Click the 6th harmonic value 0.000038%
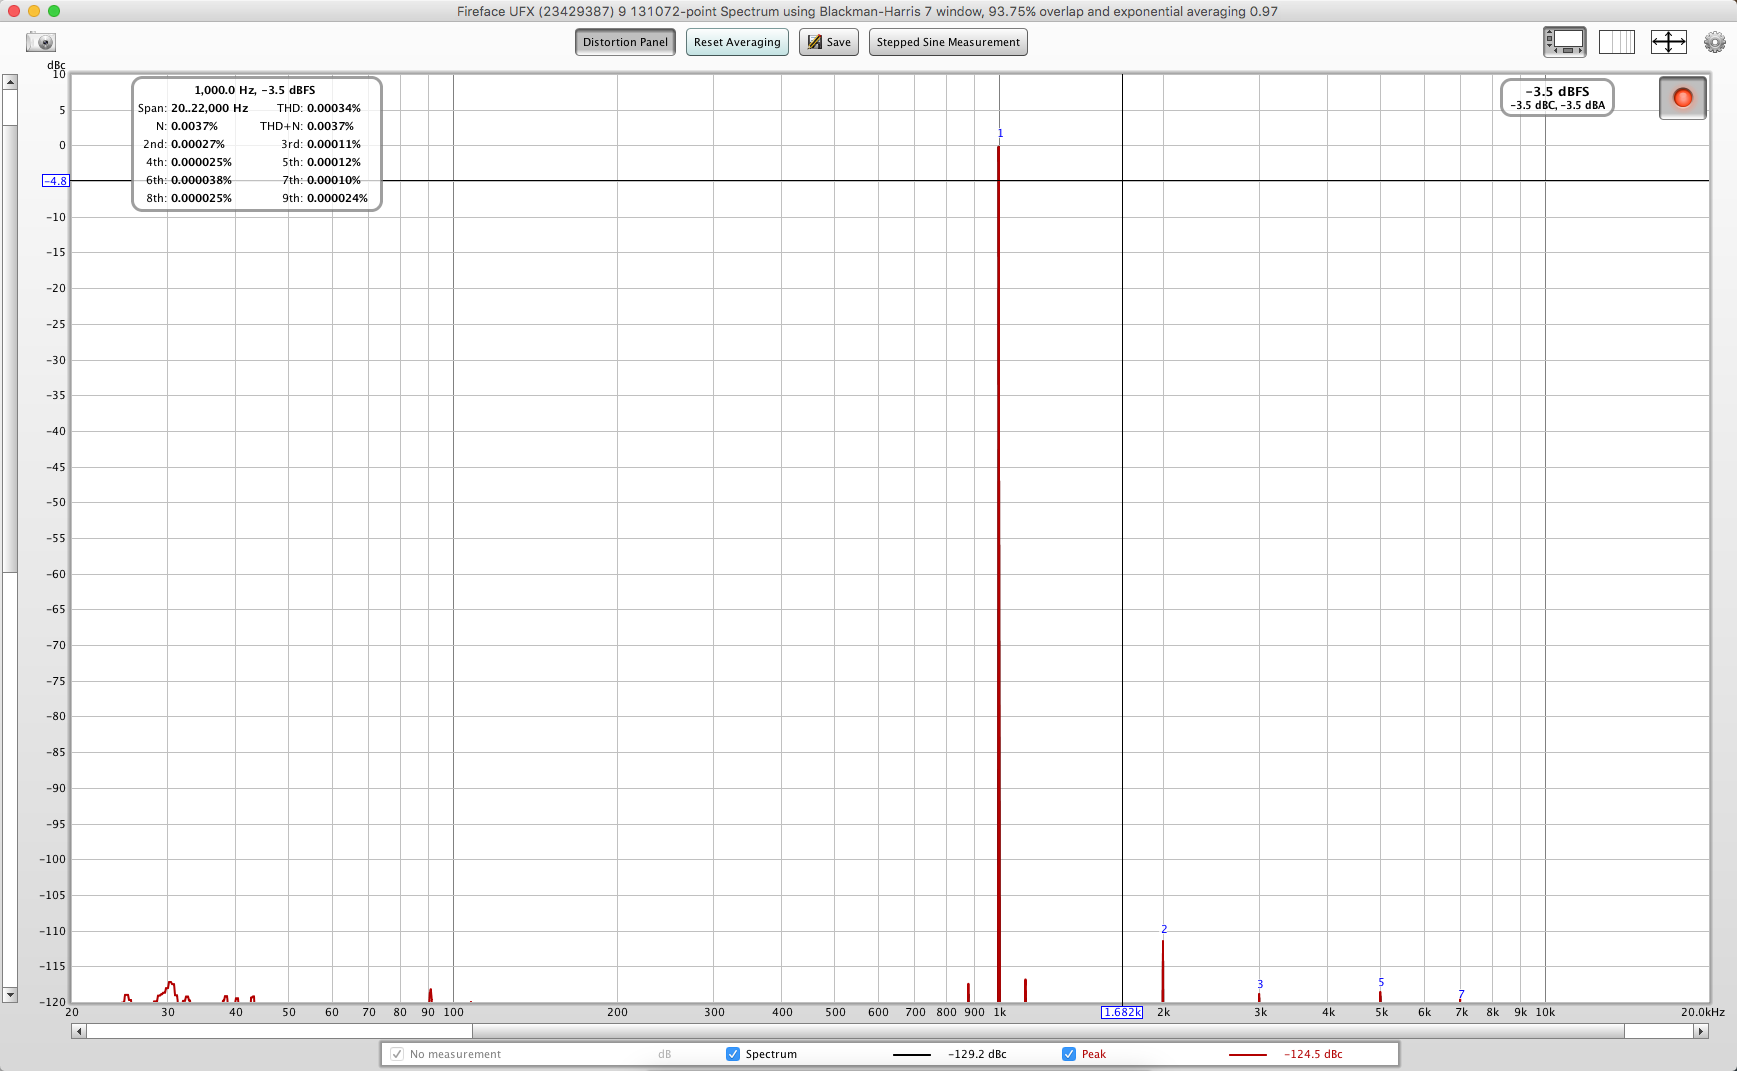The width and height of the screenshot is (1737, 1071). [x=201, y=180]
